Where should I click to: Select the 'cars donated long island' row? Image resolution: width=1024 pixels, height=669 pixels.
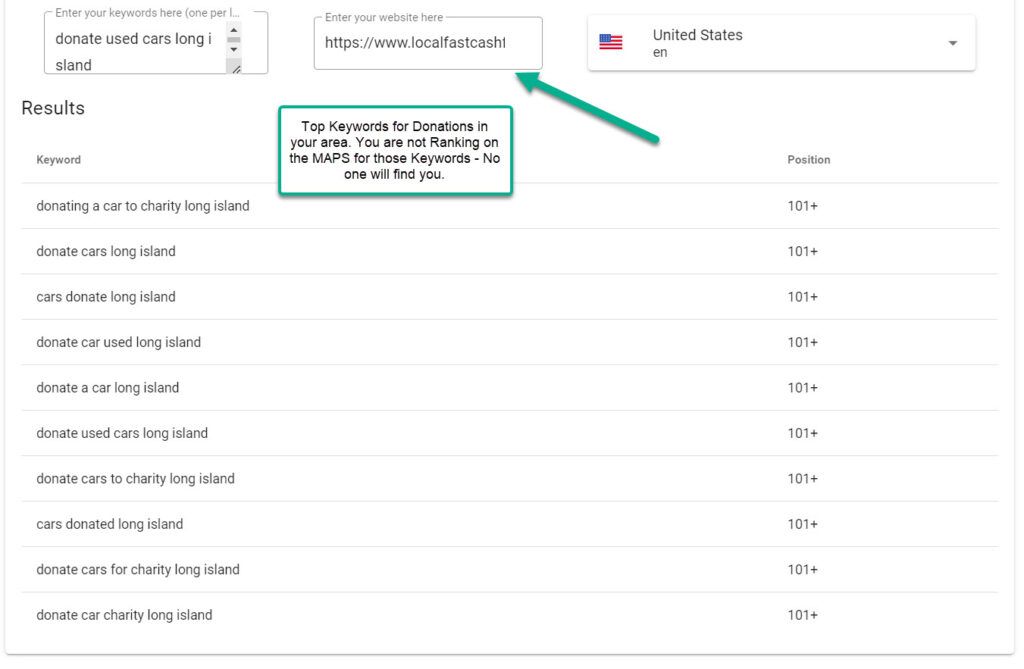pos(110,524)
